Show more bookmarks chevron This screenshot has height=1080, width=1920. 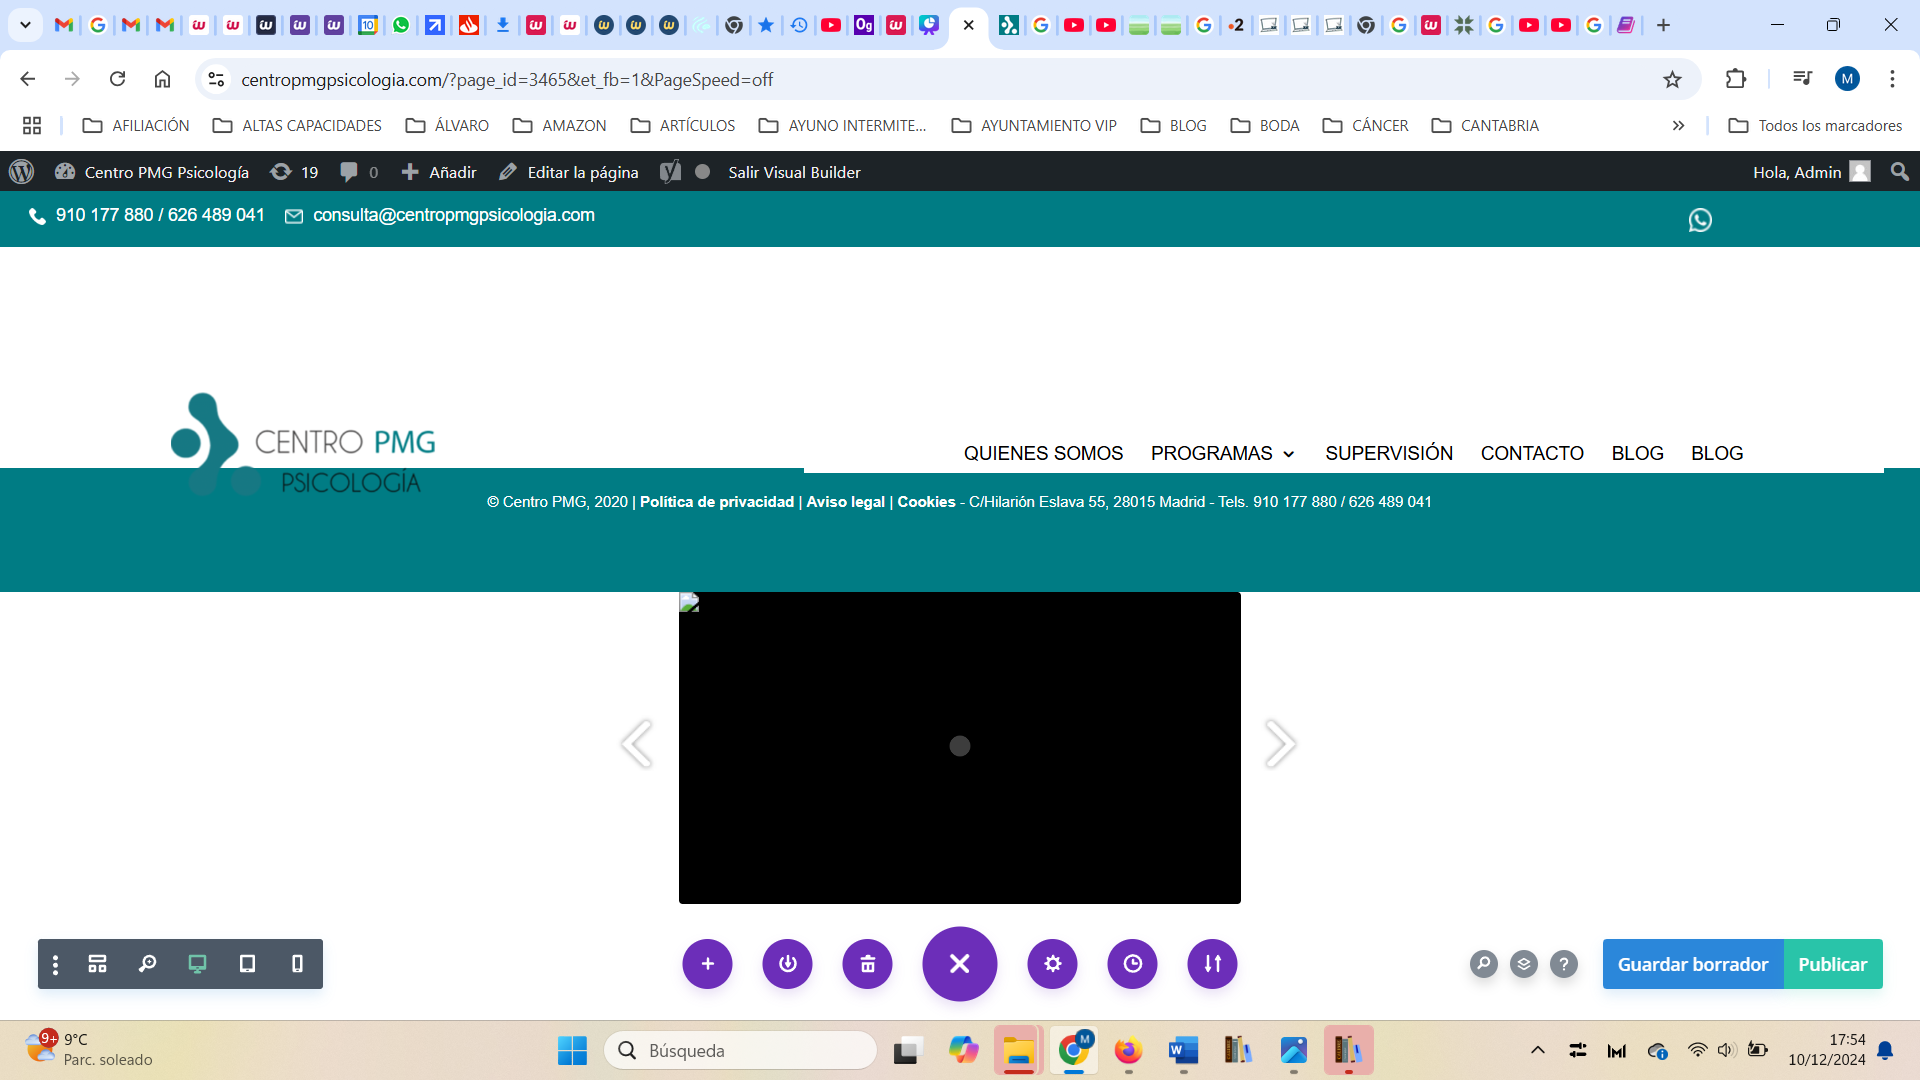pos(1678,125)
